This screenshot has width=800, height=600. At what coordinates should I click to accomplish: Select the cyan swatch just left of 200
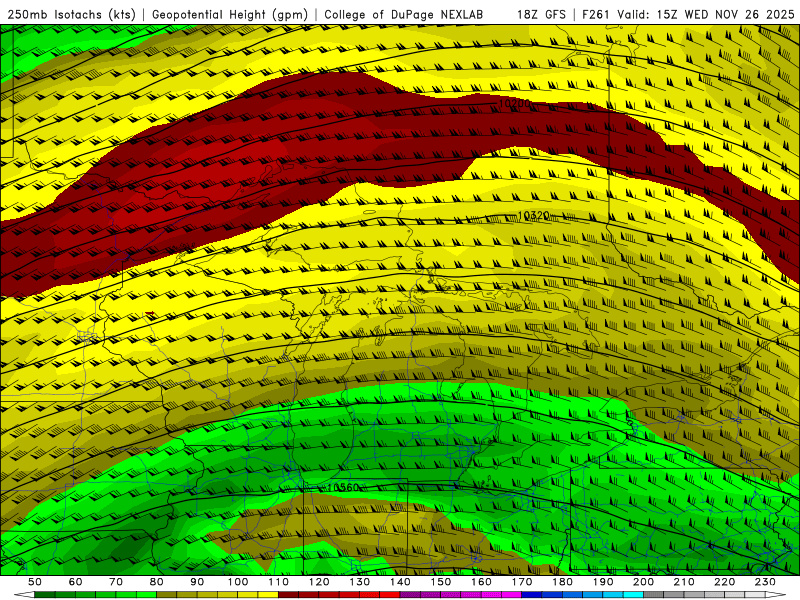(x=634, y=594)
